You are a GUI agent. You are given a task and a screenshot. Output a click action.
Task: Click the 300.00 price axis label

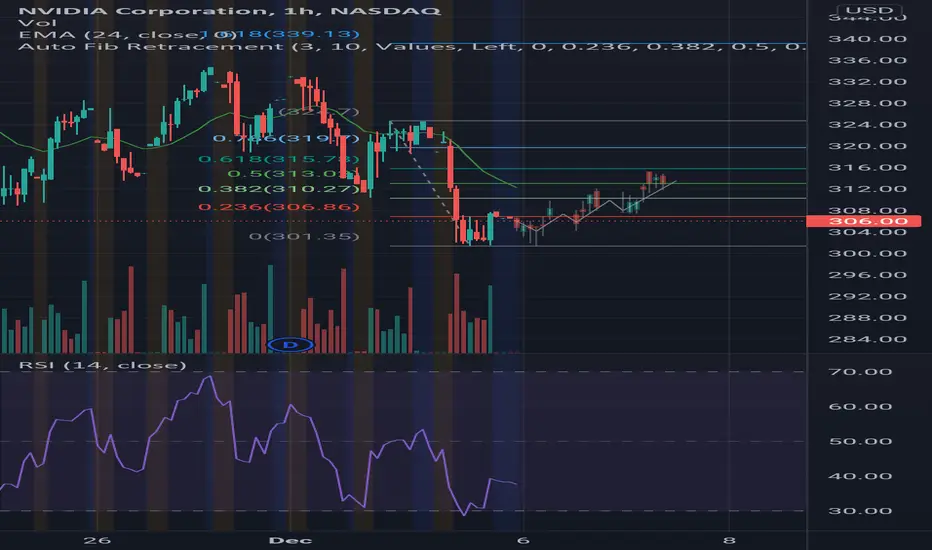(x=867, y=253)
